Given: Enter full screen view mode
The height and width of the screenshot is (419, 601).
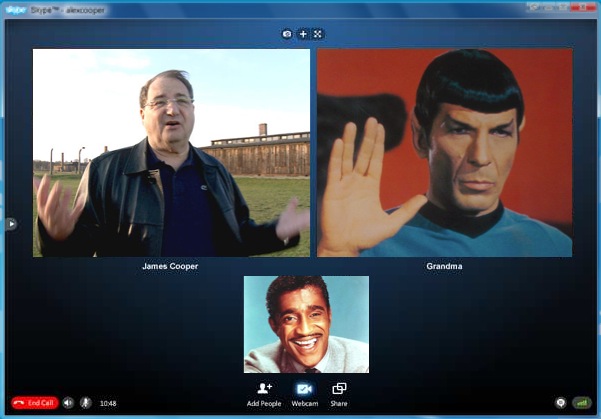Looking at the screenshot, I should (x=318, y=34).
